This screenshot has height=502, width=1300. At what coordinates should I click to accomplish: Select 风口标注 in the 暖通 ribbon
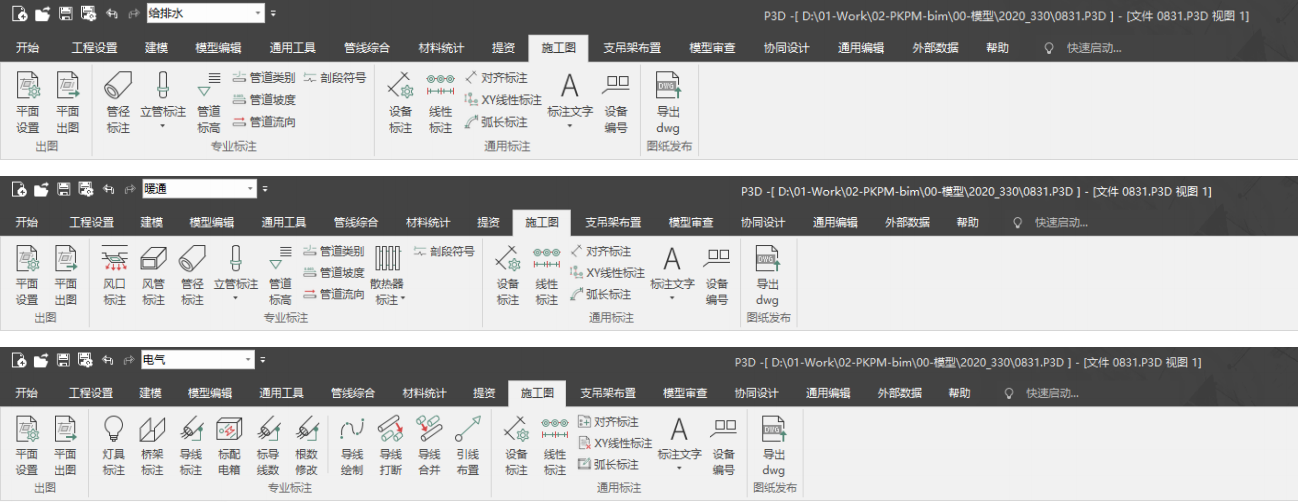point(115,275)
